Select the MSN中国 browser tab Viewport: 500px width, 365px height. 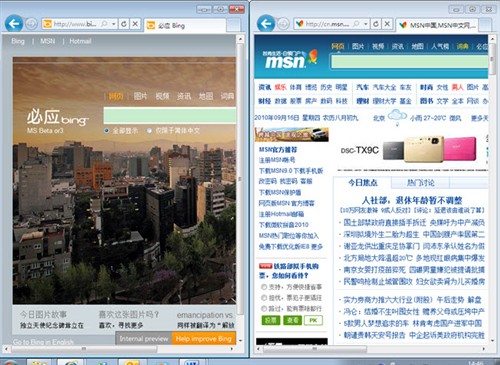tap(437, 25)
